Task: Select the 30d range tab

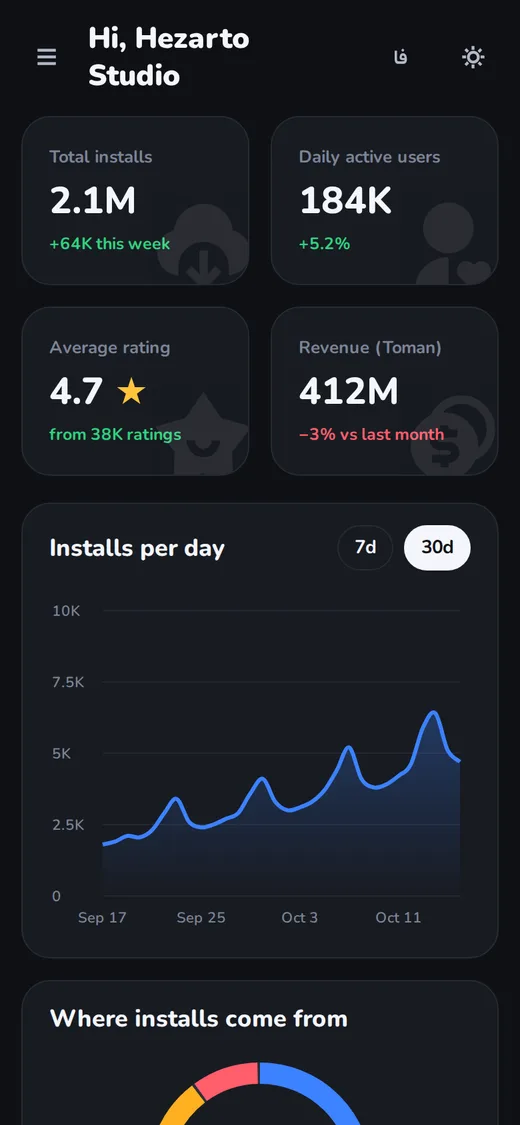Action: [x=438, y=547]
